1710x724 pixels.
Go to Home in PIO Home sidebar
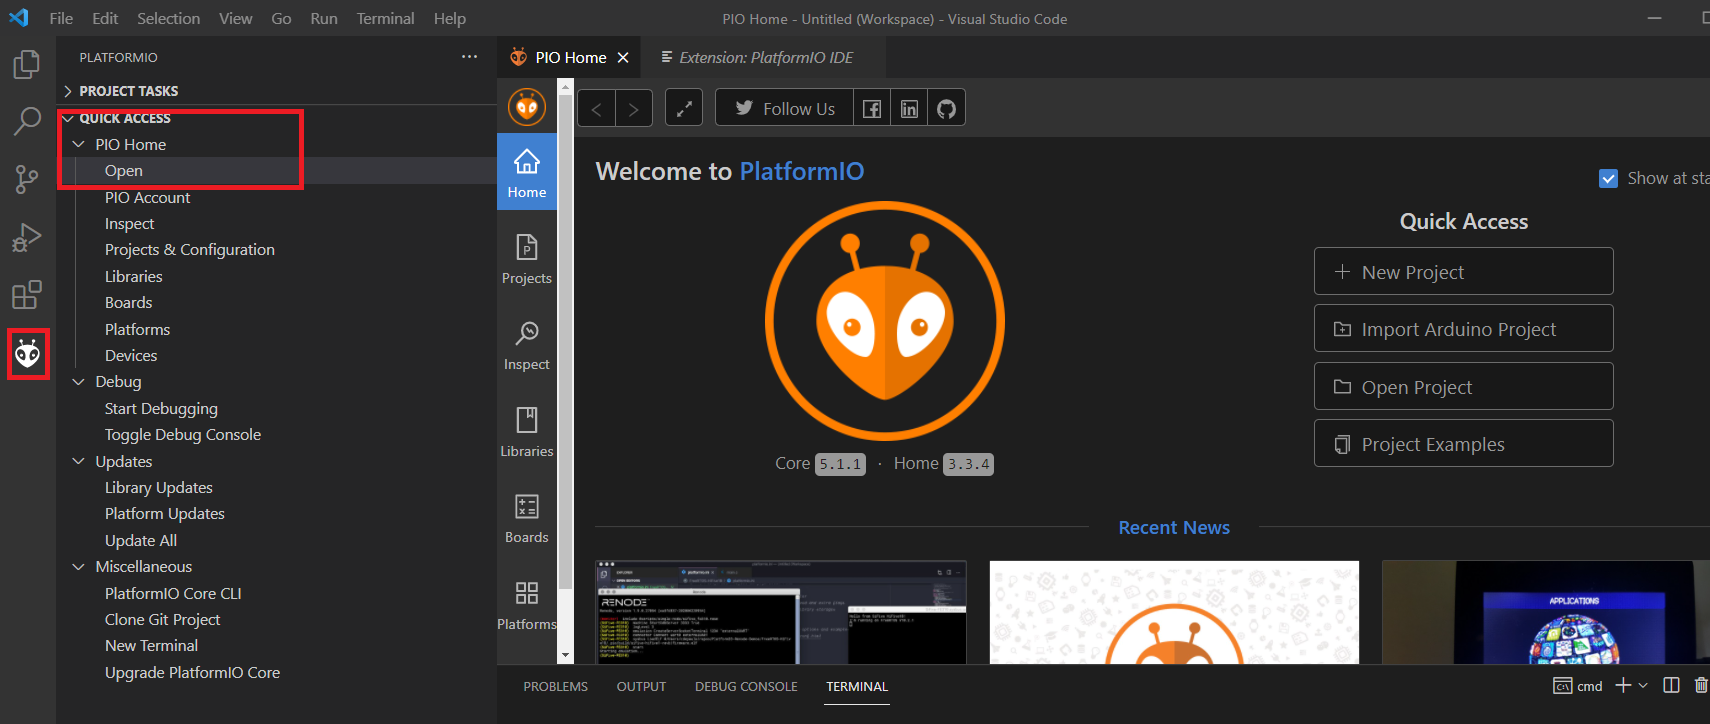pyautogui.click(x=527, y=172)
